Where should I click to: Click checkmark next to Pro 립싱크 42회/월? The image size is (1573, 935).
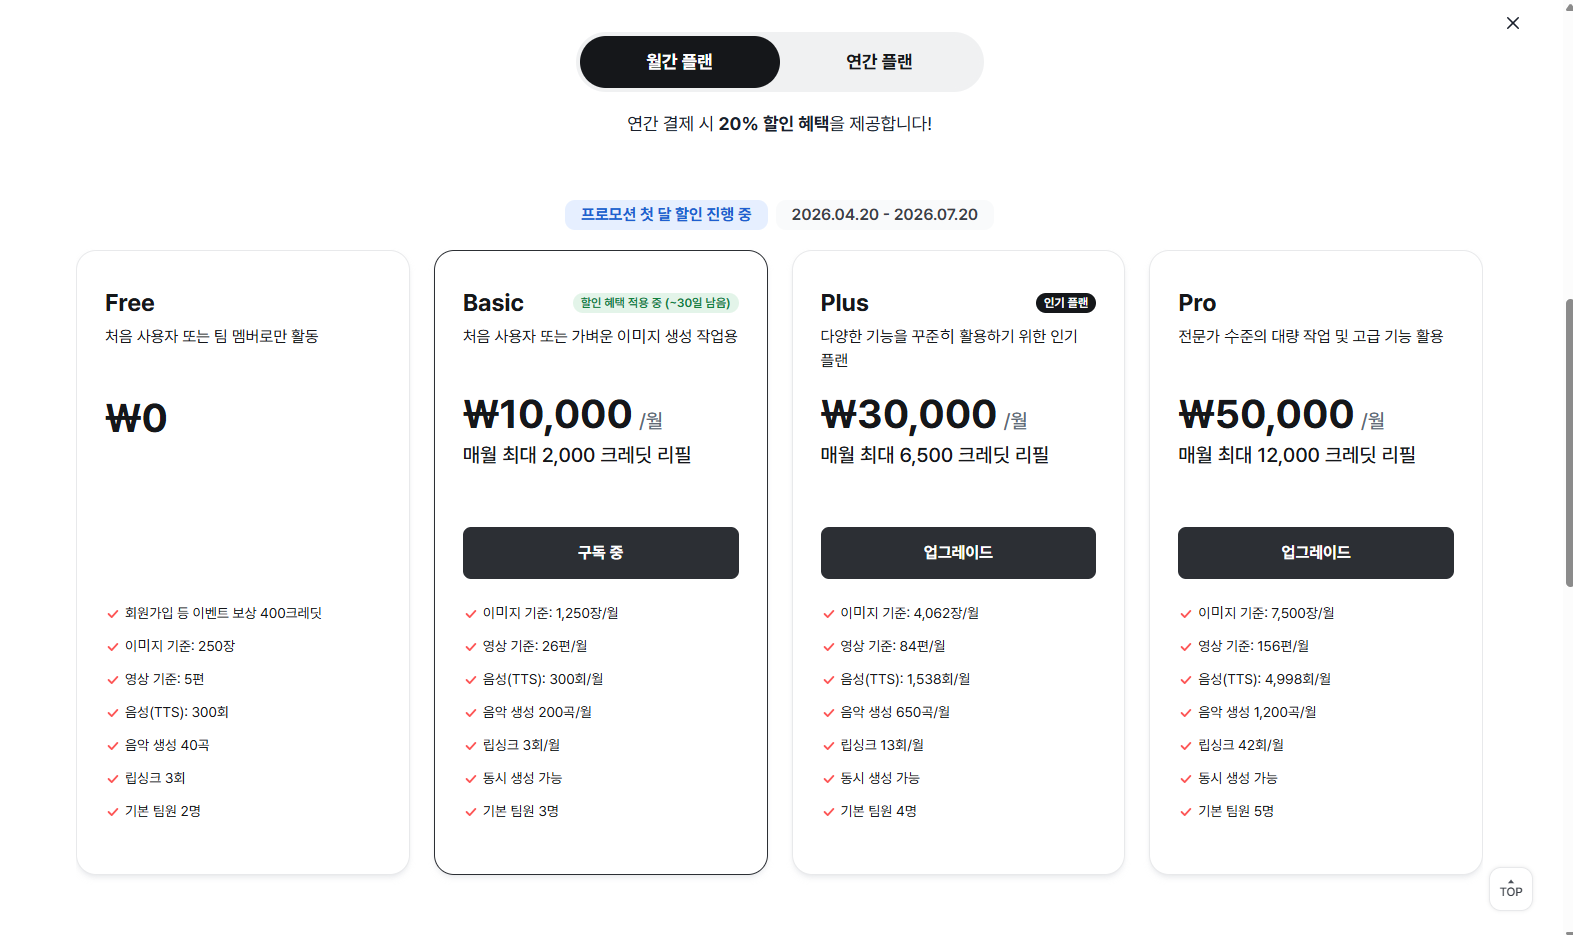point(1186,746)
